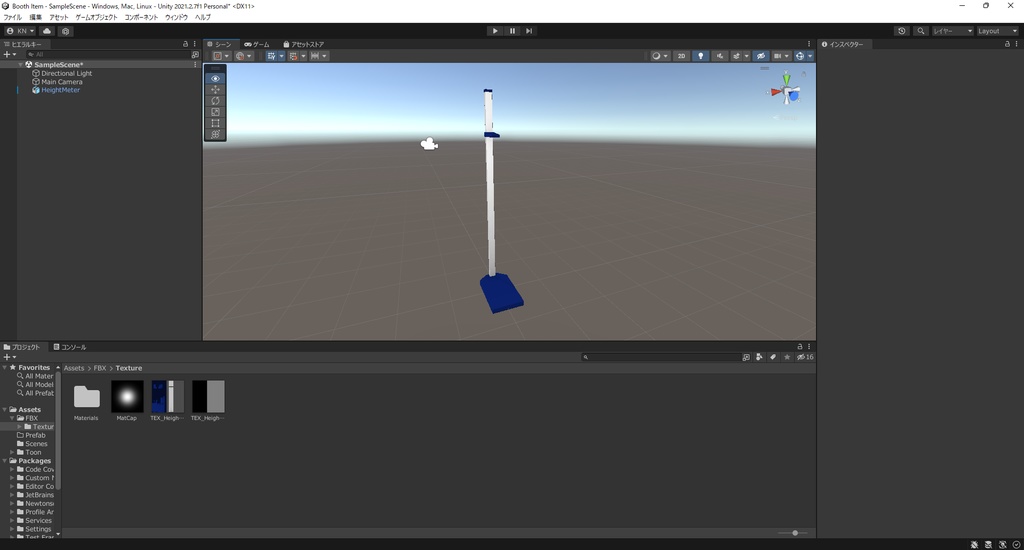Click the cache server status icon
This screenshot has height=550, width=1024.
pyautogui.click(x=988, y=545)
